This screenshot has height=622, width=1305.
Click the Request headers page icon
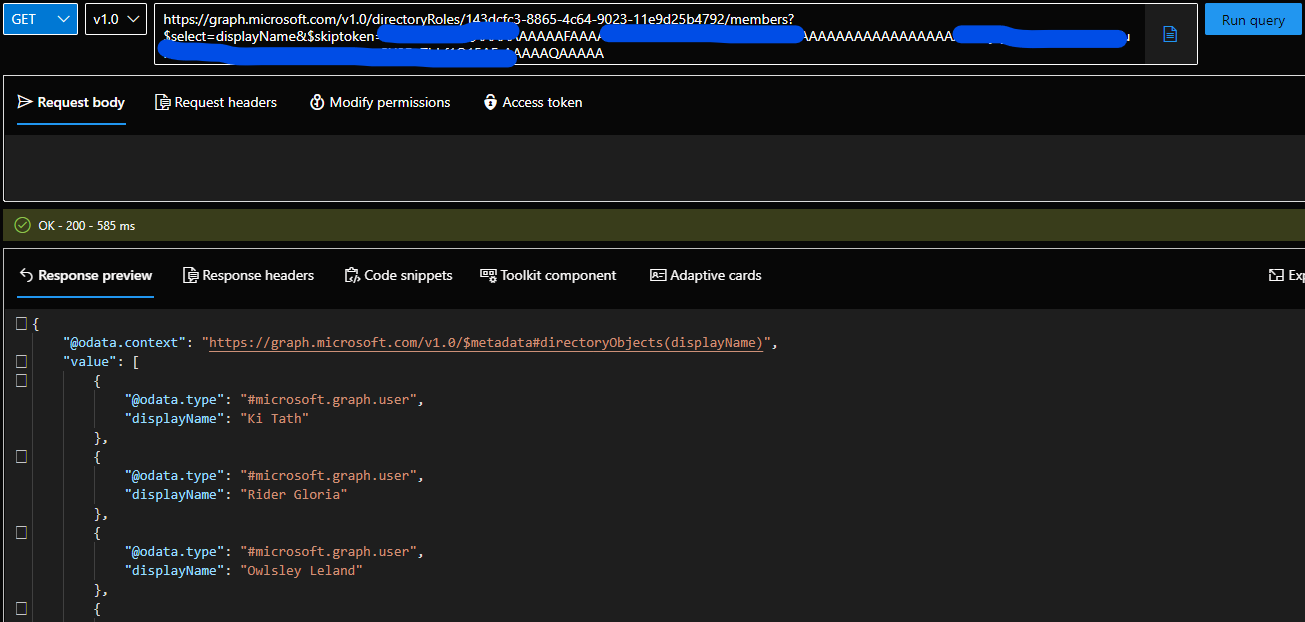coord(160,102)
